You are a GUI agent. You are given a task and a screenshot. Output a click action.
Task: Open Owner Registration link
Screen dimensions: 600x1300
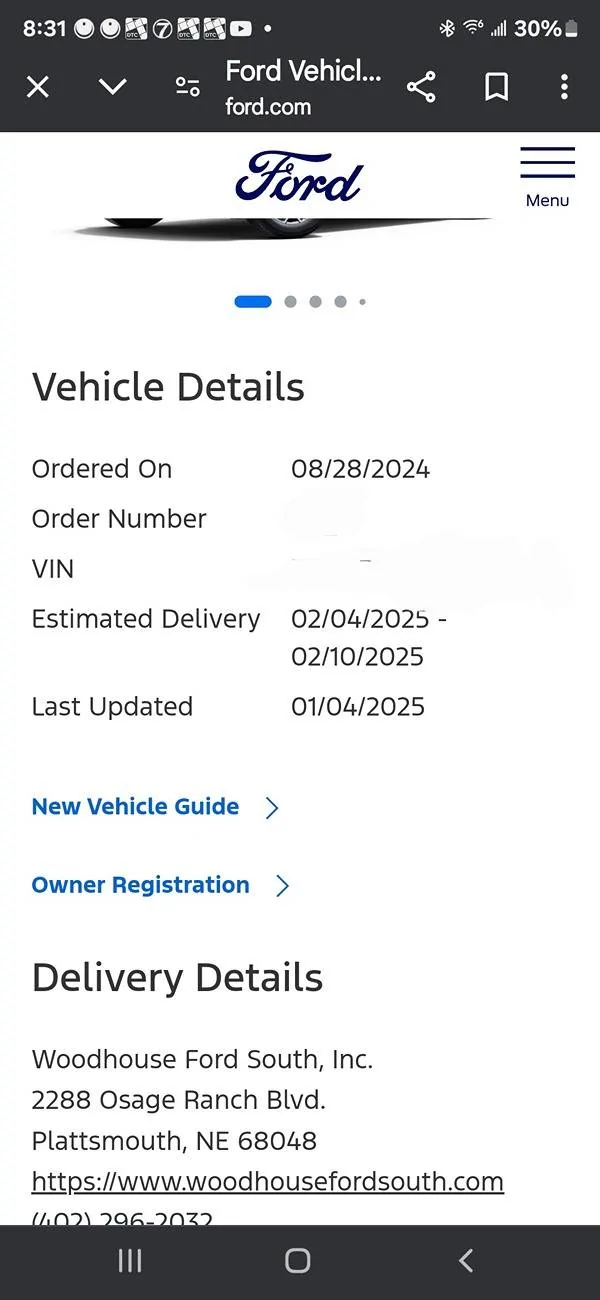pos(141,885)
